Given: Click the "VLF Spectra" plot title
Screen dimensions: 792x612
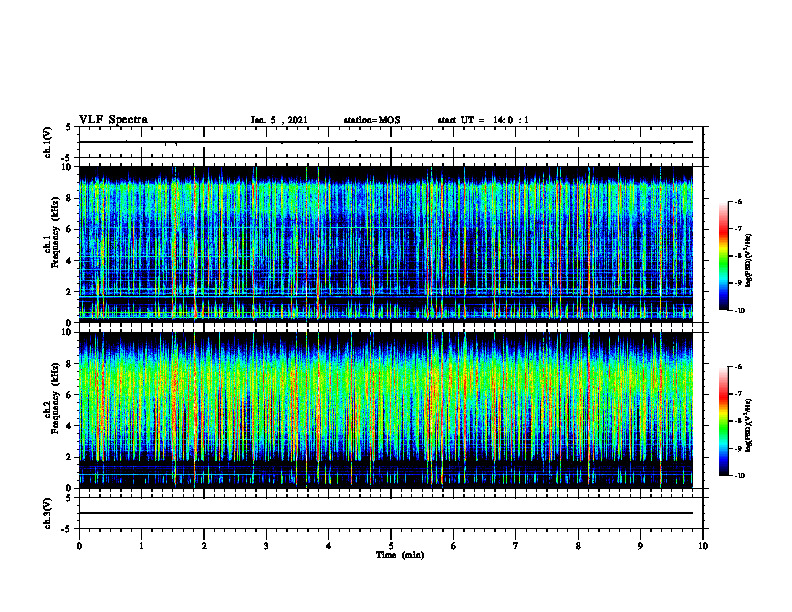Looking at the screenshot, I should 113,120.
